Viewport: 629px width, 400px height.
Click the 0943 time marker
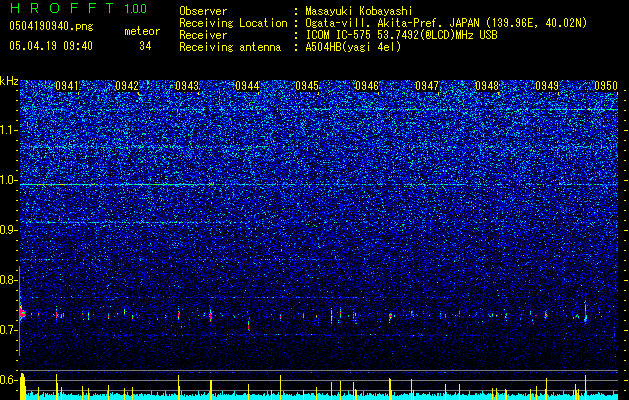(187, 86)
